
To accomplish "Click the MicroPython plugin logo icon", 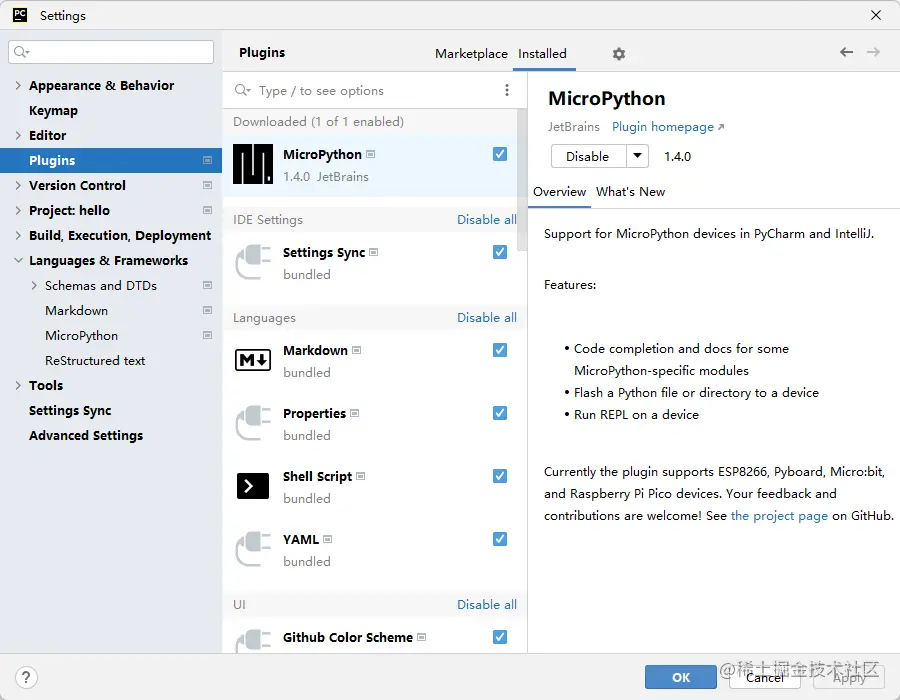I will (x=250, y=161).
